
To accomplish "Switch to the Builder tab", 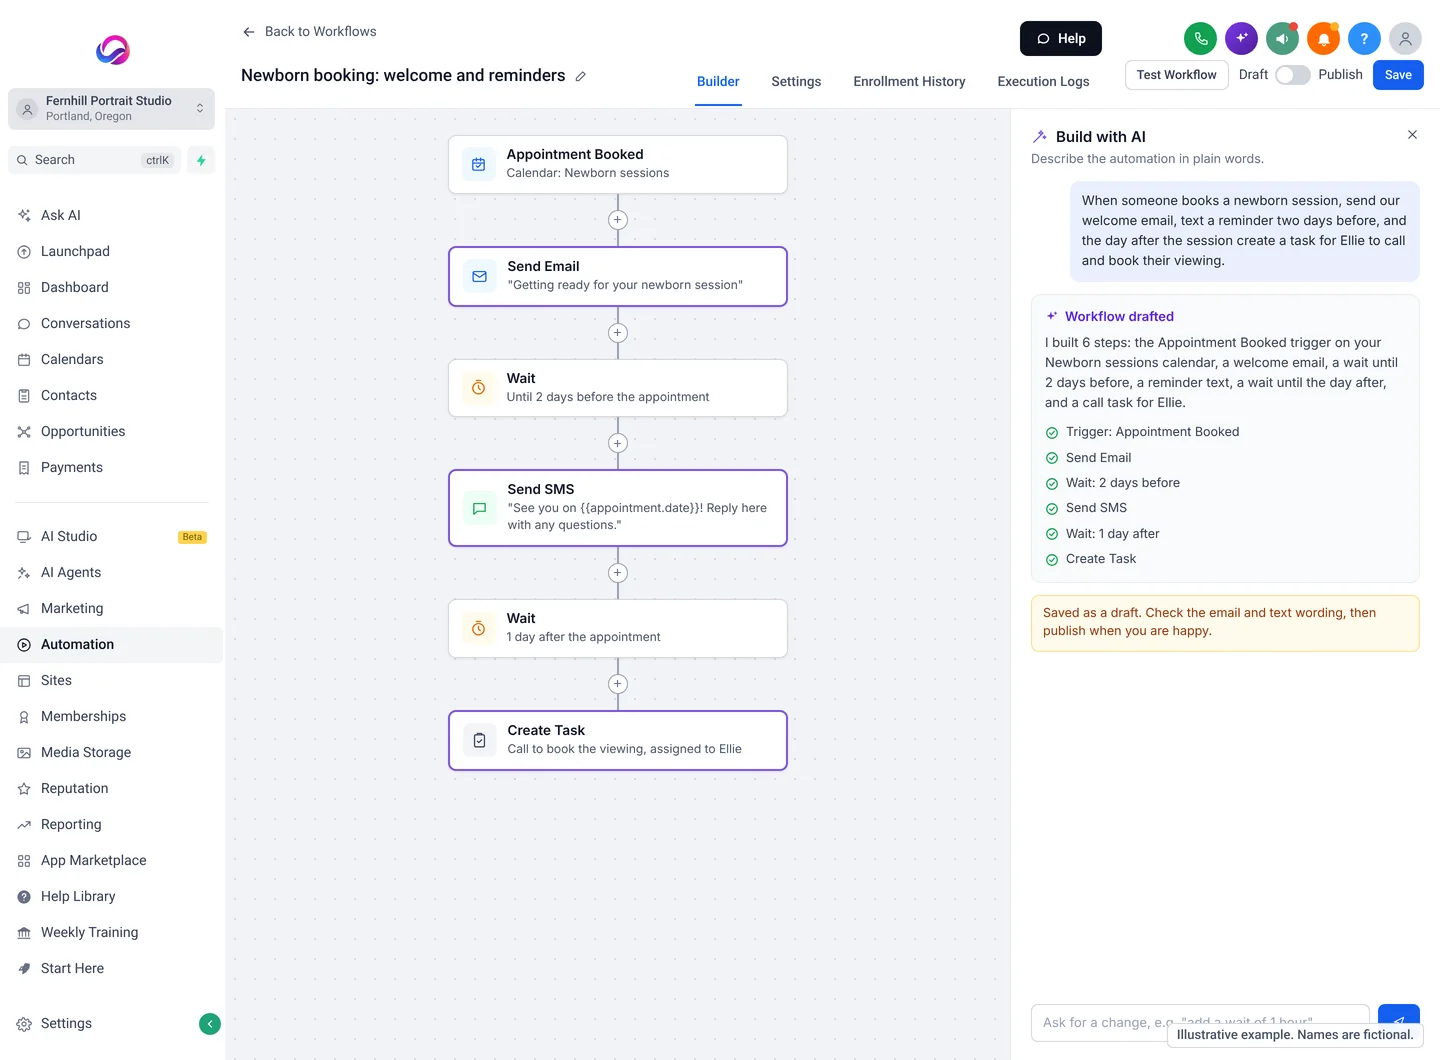I will click(x=718, y=82).
